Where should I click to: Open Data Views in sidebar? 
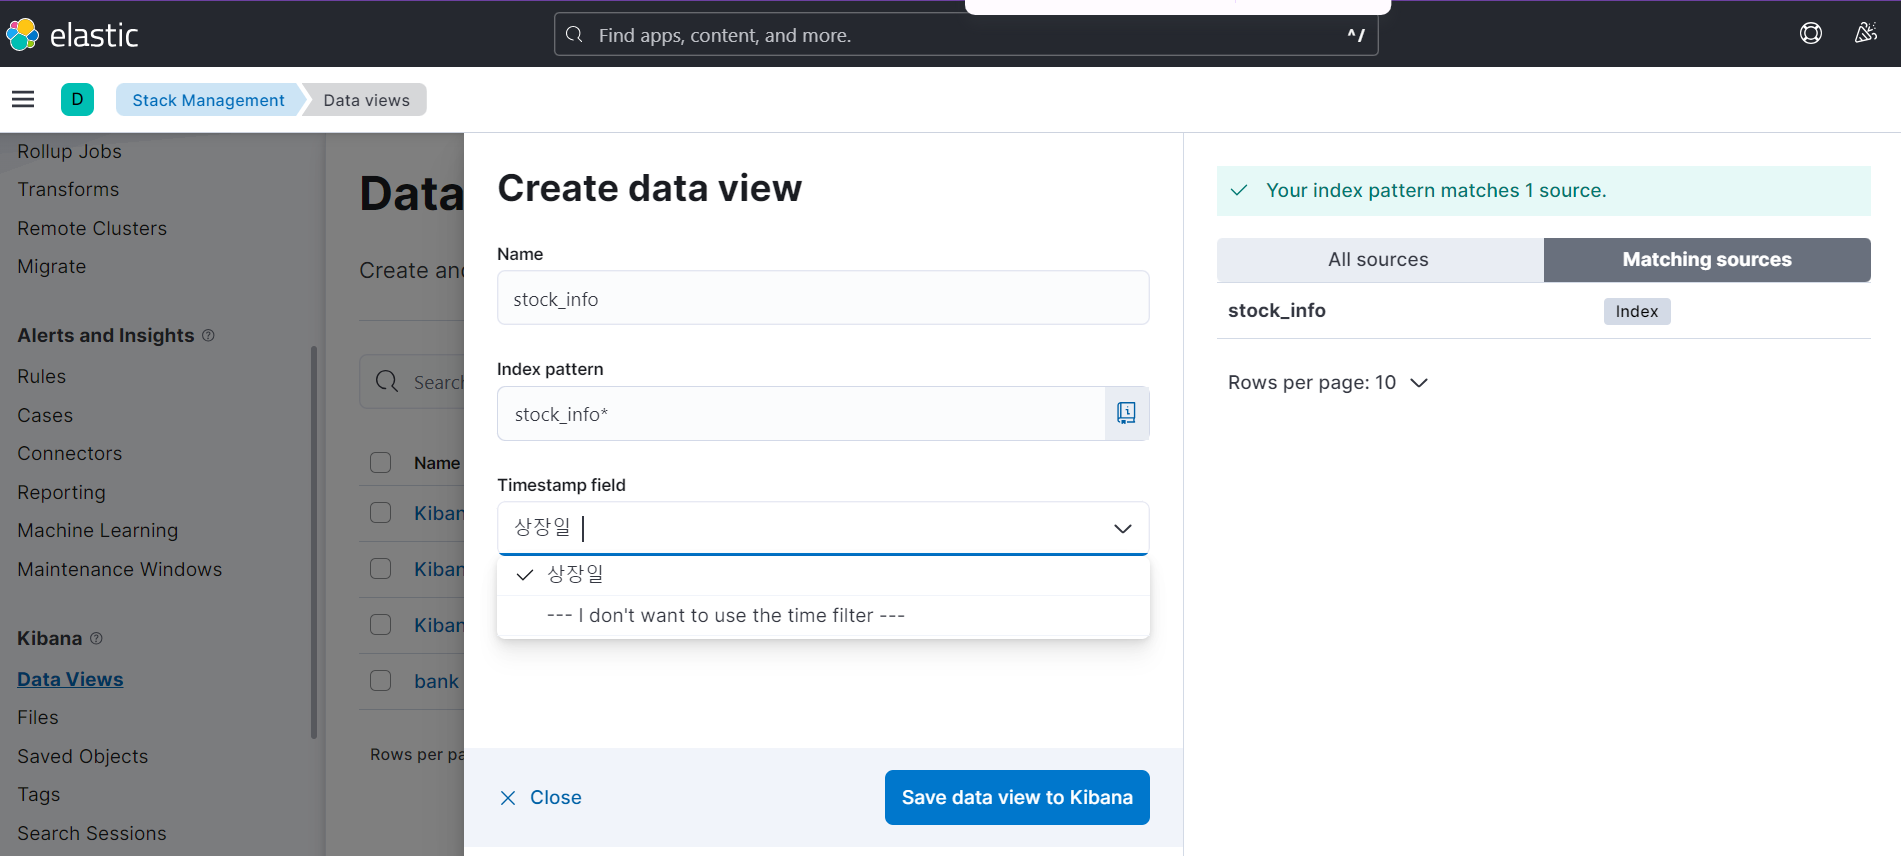point(70,679)
